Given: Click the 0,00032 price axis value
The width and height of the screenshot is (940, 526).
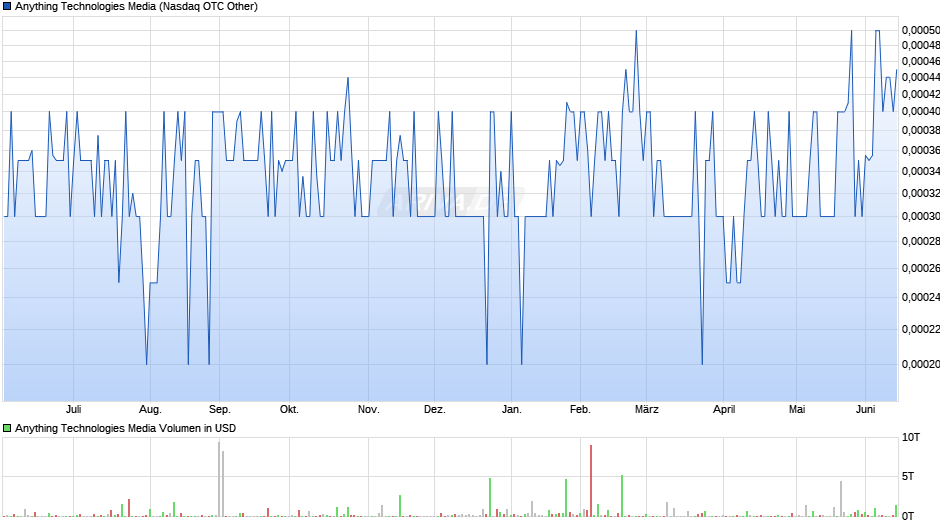Looking at the screenshot, I should 920,193.
